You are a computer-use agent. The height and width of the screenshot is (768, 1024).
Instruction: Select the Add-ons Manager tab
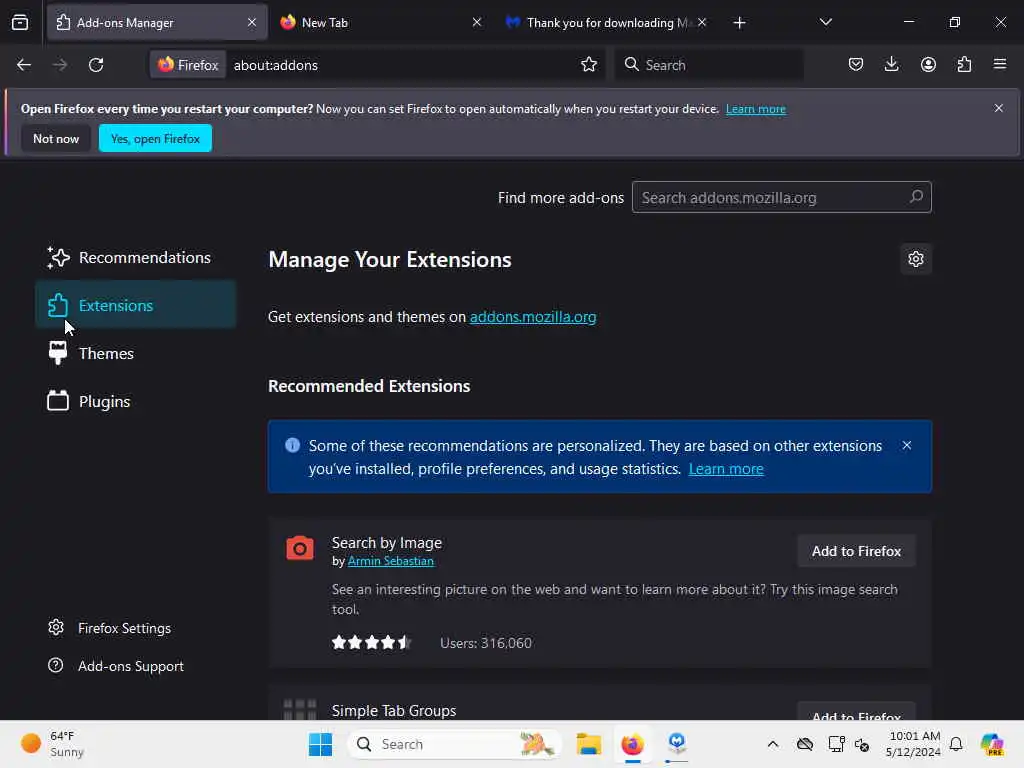click(157, 22)
